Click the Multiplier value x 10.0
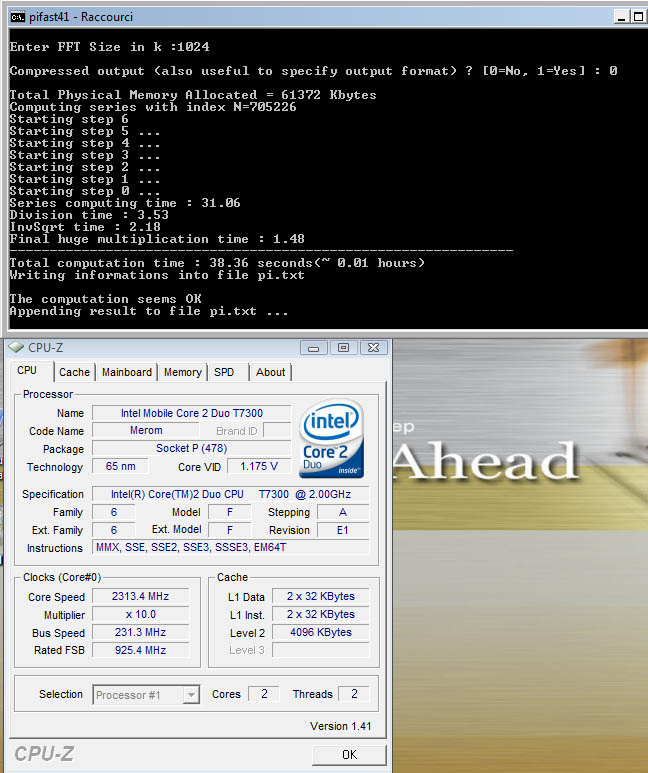Viewport: 648px width, 773px height. point(141,615)
